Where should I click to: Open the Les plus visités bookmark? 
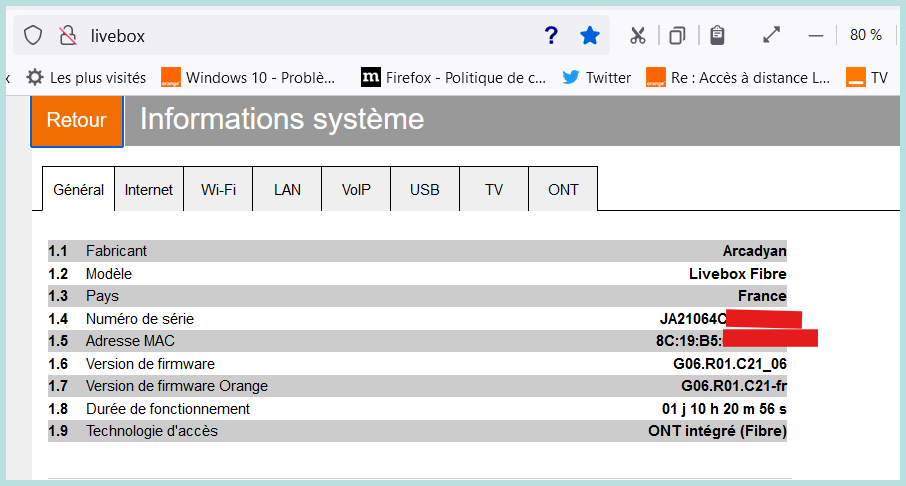point(86,77)
